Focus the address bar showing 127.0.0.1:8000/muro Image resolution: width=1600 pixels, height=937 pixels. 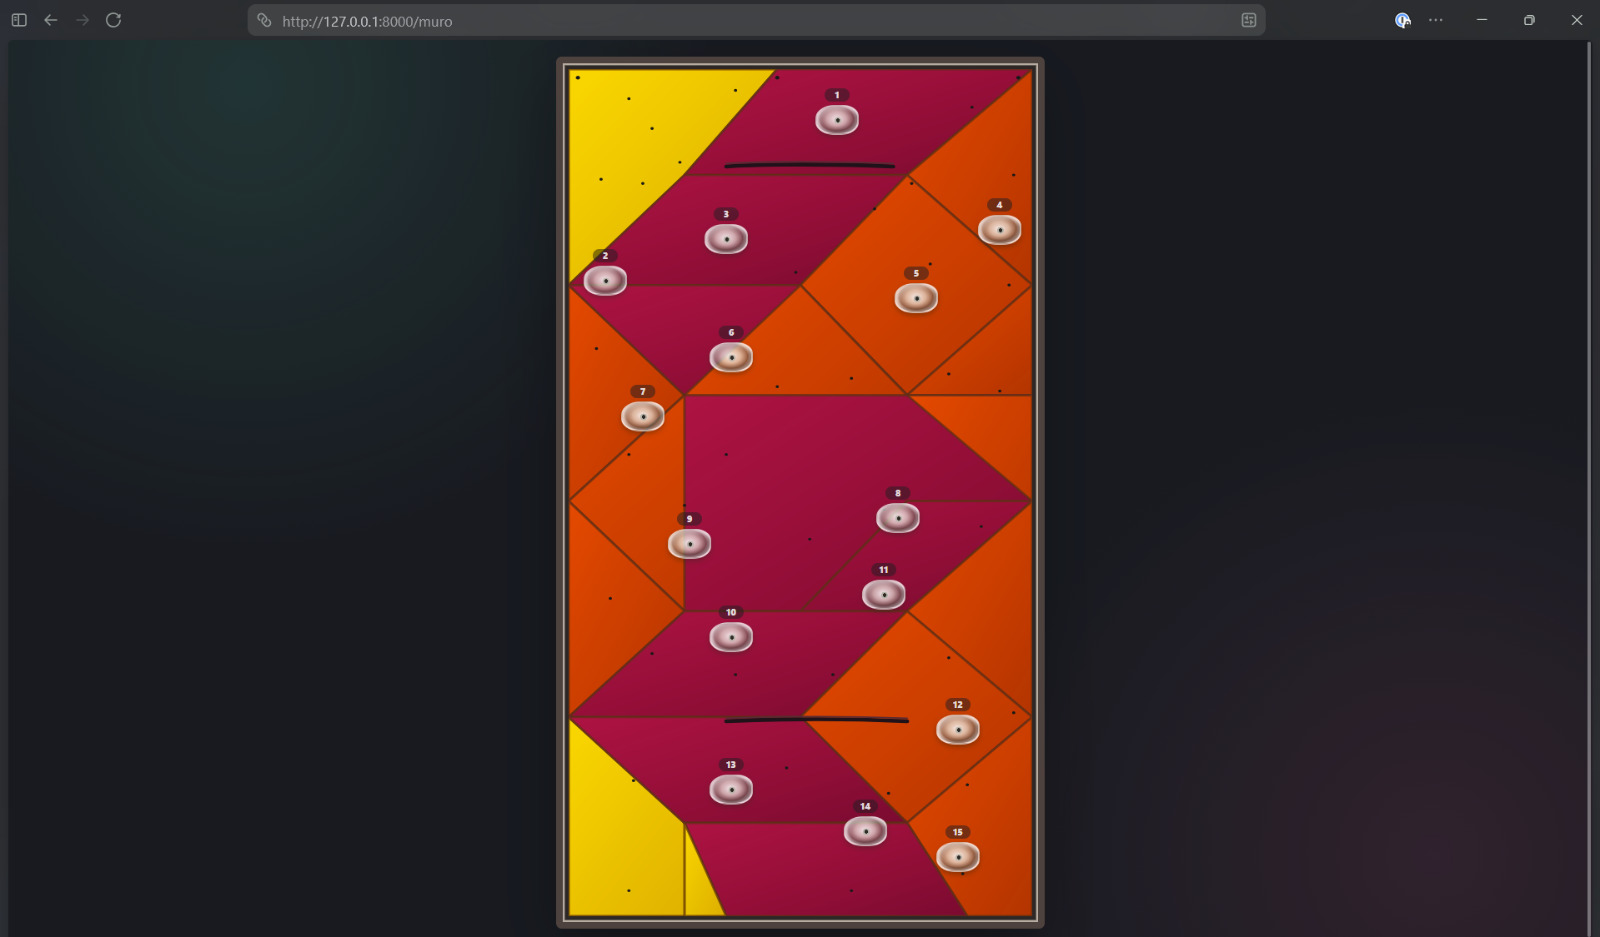pyautogui.click(x=756, y=21)
